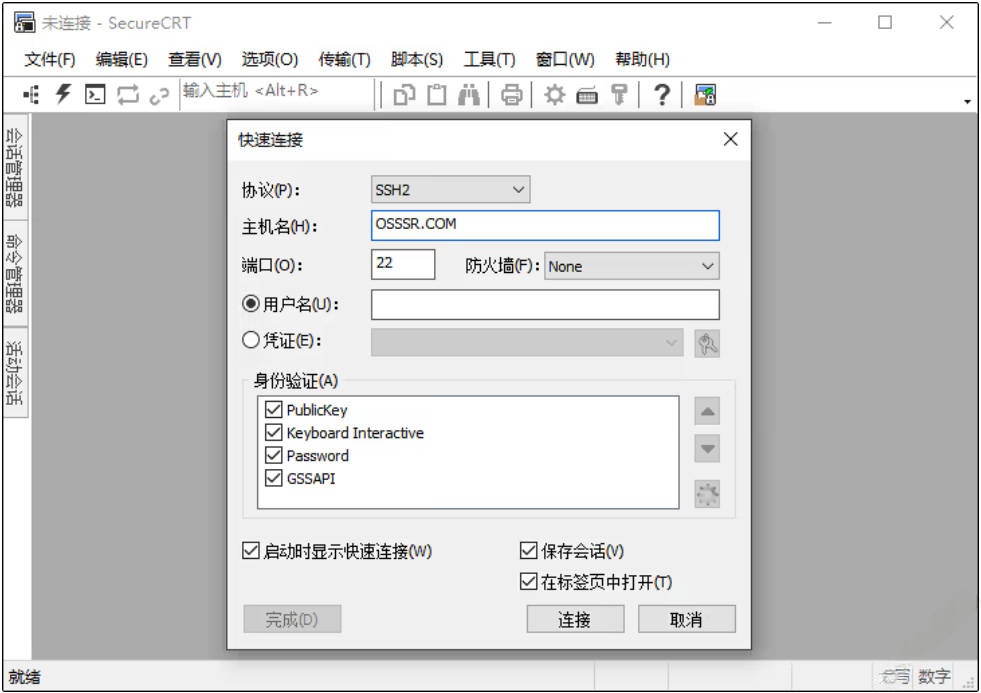Click the 输入主机 Alt+R host box
981x693 pixels.
[277, 94]
